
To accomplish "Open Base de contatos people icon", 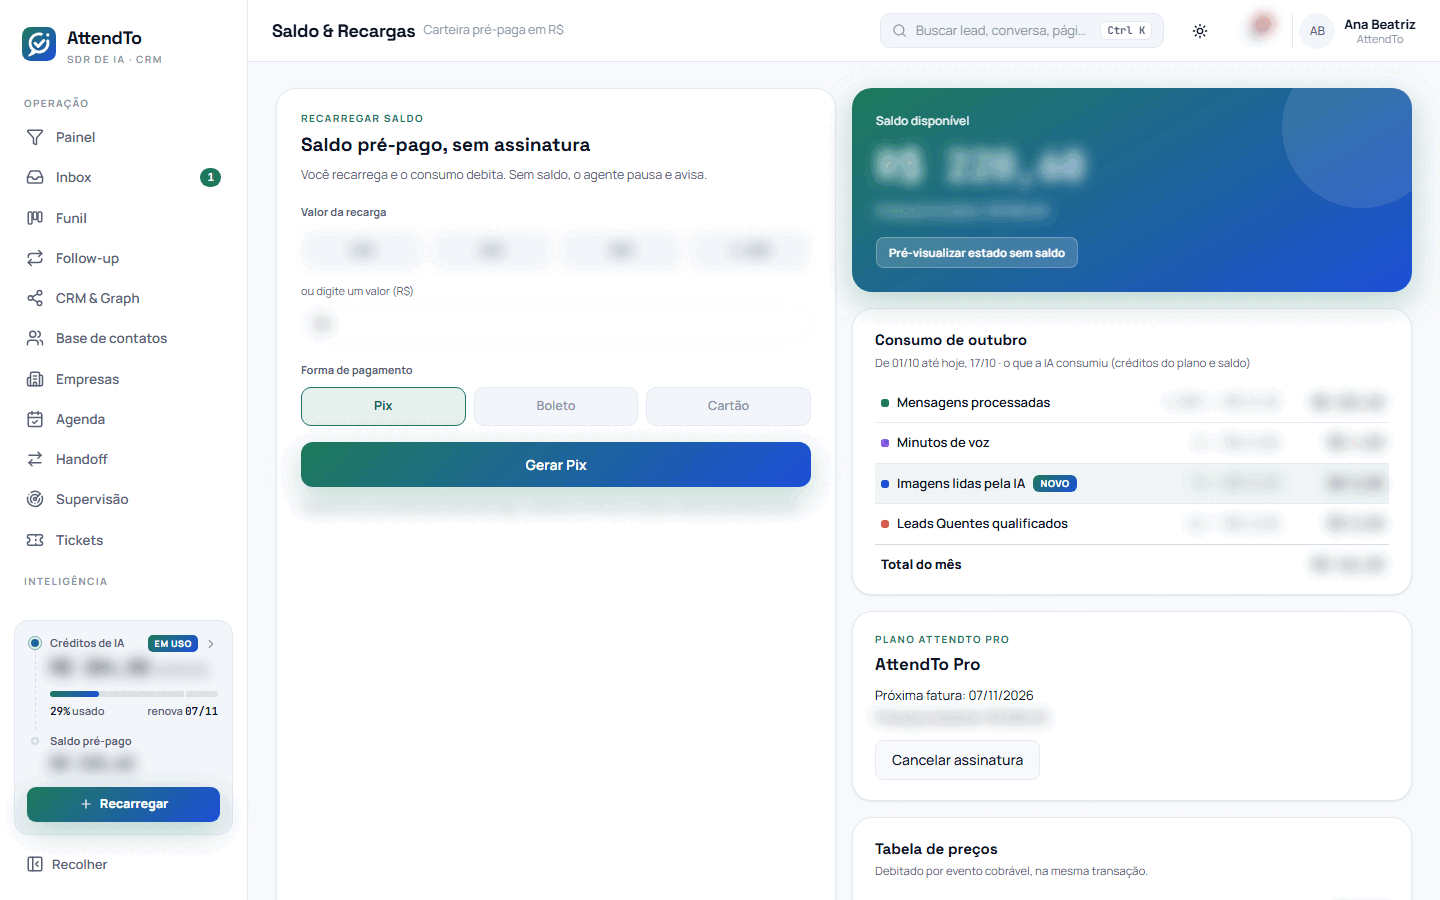I will point(35,338).
